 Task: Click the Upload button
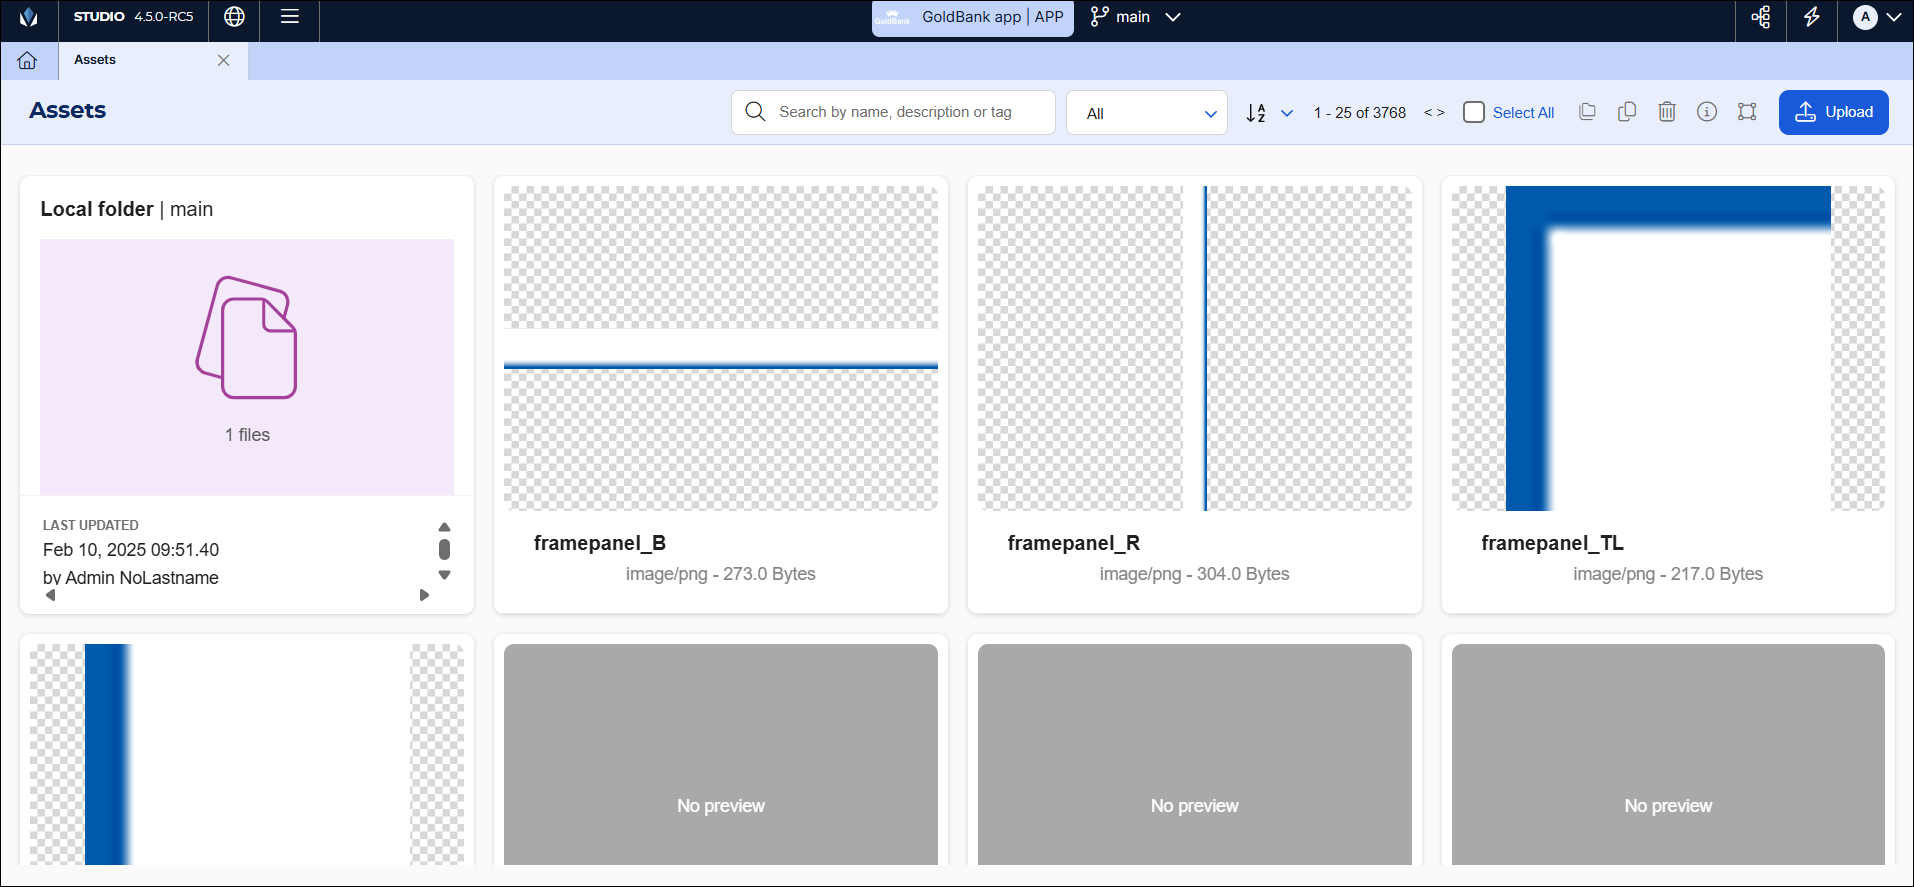(1833, 112)
